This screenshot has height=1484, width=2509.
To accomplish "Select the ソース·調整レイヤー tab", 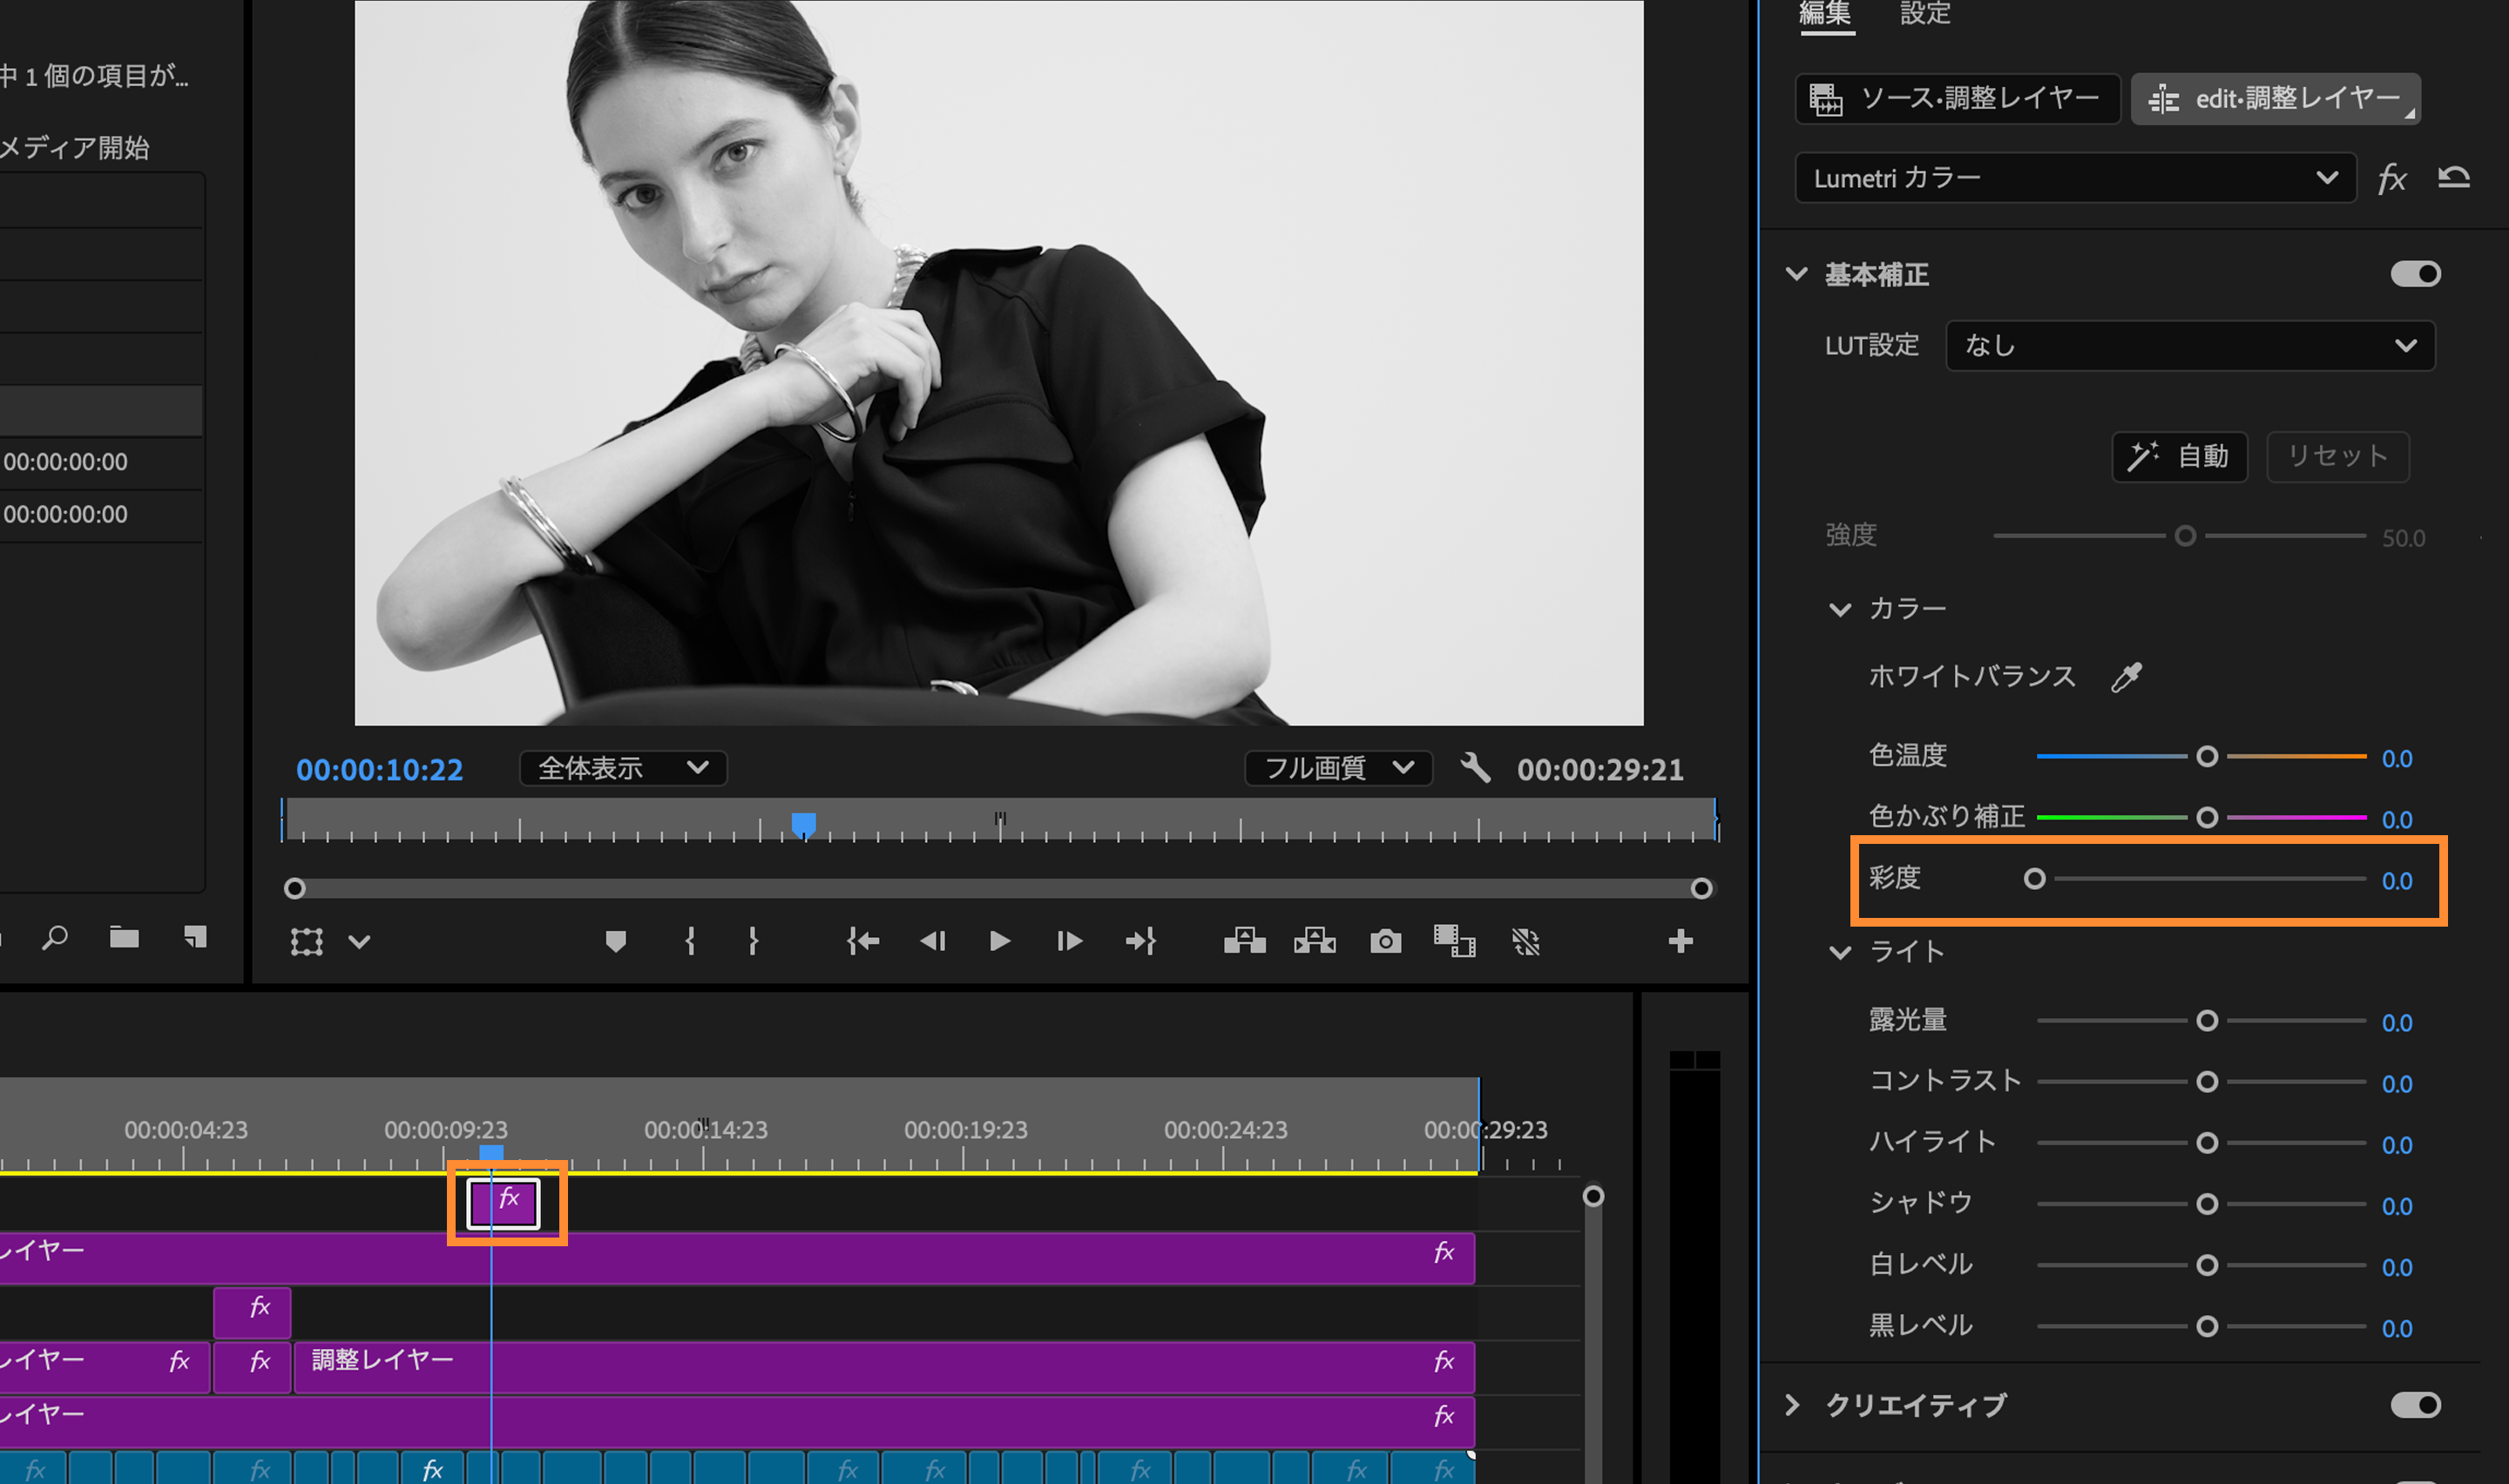I will coord(1956,98).
